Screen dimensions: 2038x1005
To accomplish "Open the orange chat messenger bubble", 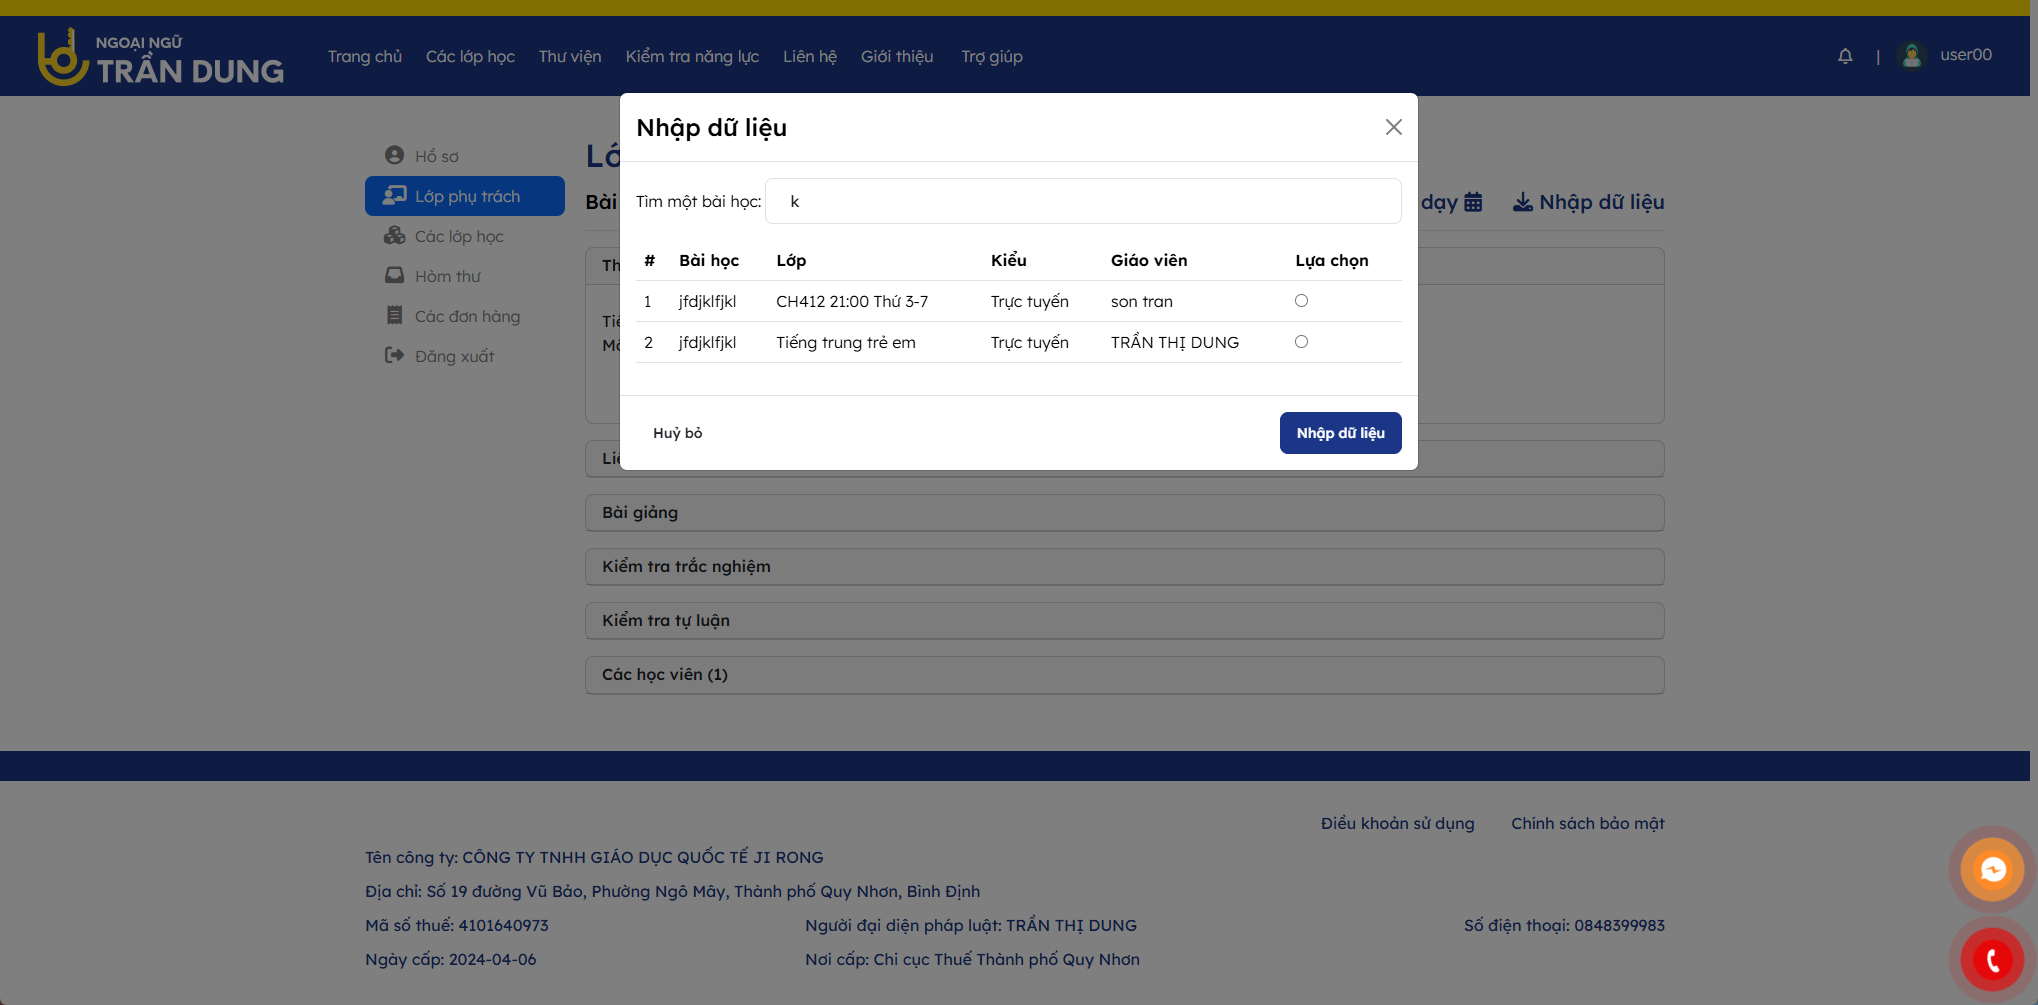I will click(1992, 870).
